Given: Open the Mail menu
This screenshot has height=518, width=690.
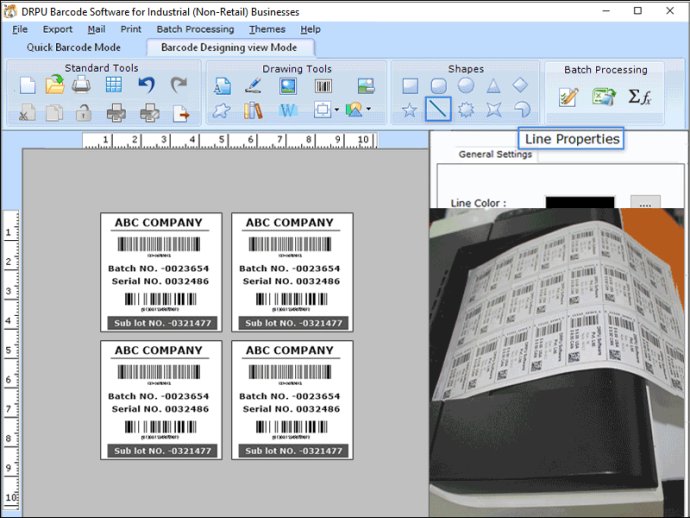Looking at the screenshot, I should pos(96,29).
